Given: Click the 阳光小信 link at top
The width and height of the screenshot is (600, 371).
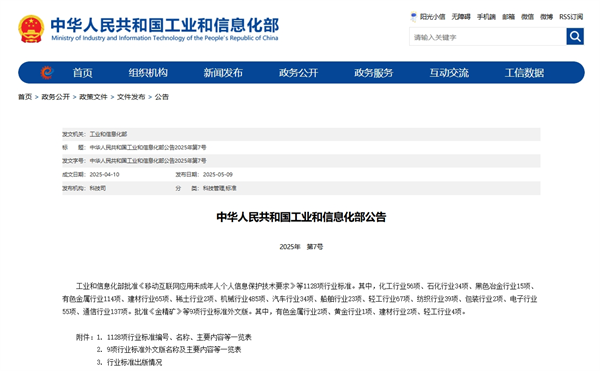Looking at the screenshot, I should tap(432, 17).
